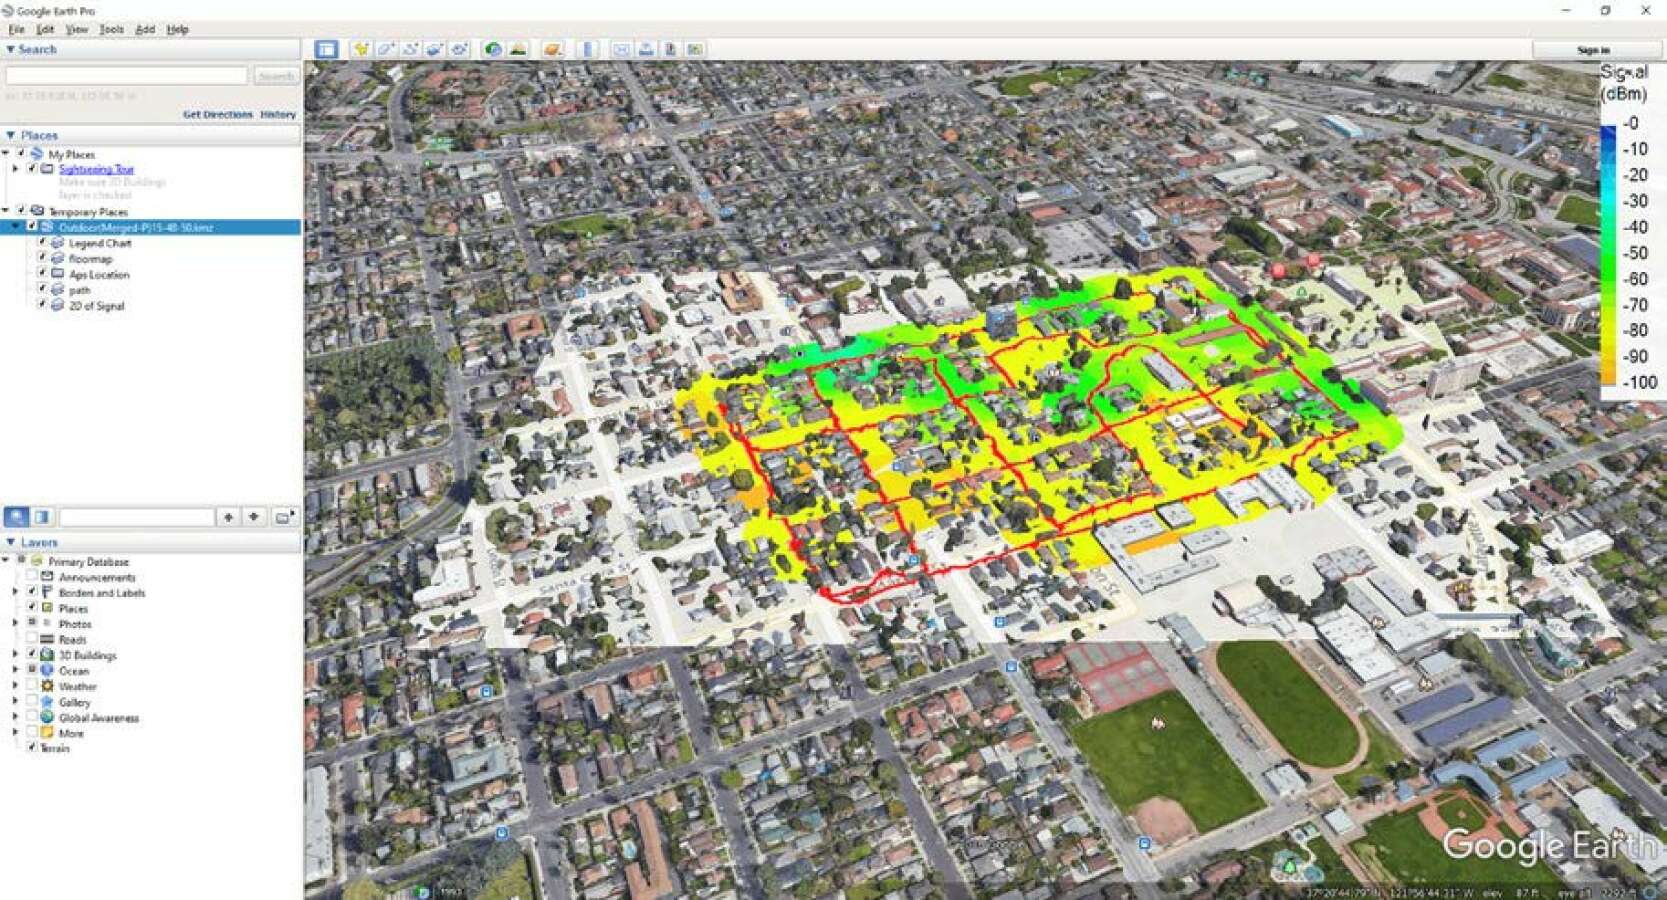The width and height of the screenshot is (1667, 900).
Task: Click the places filter text field
Action: pyautogui.click(x=137, y=517)
